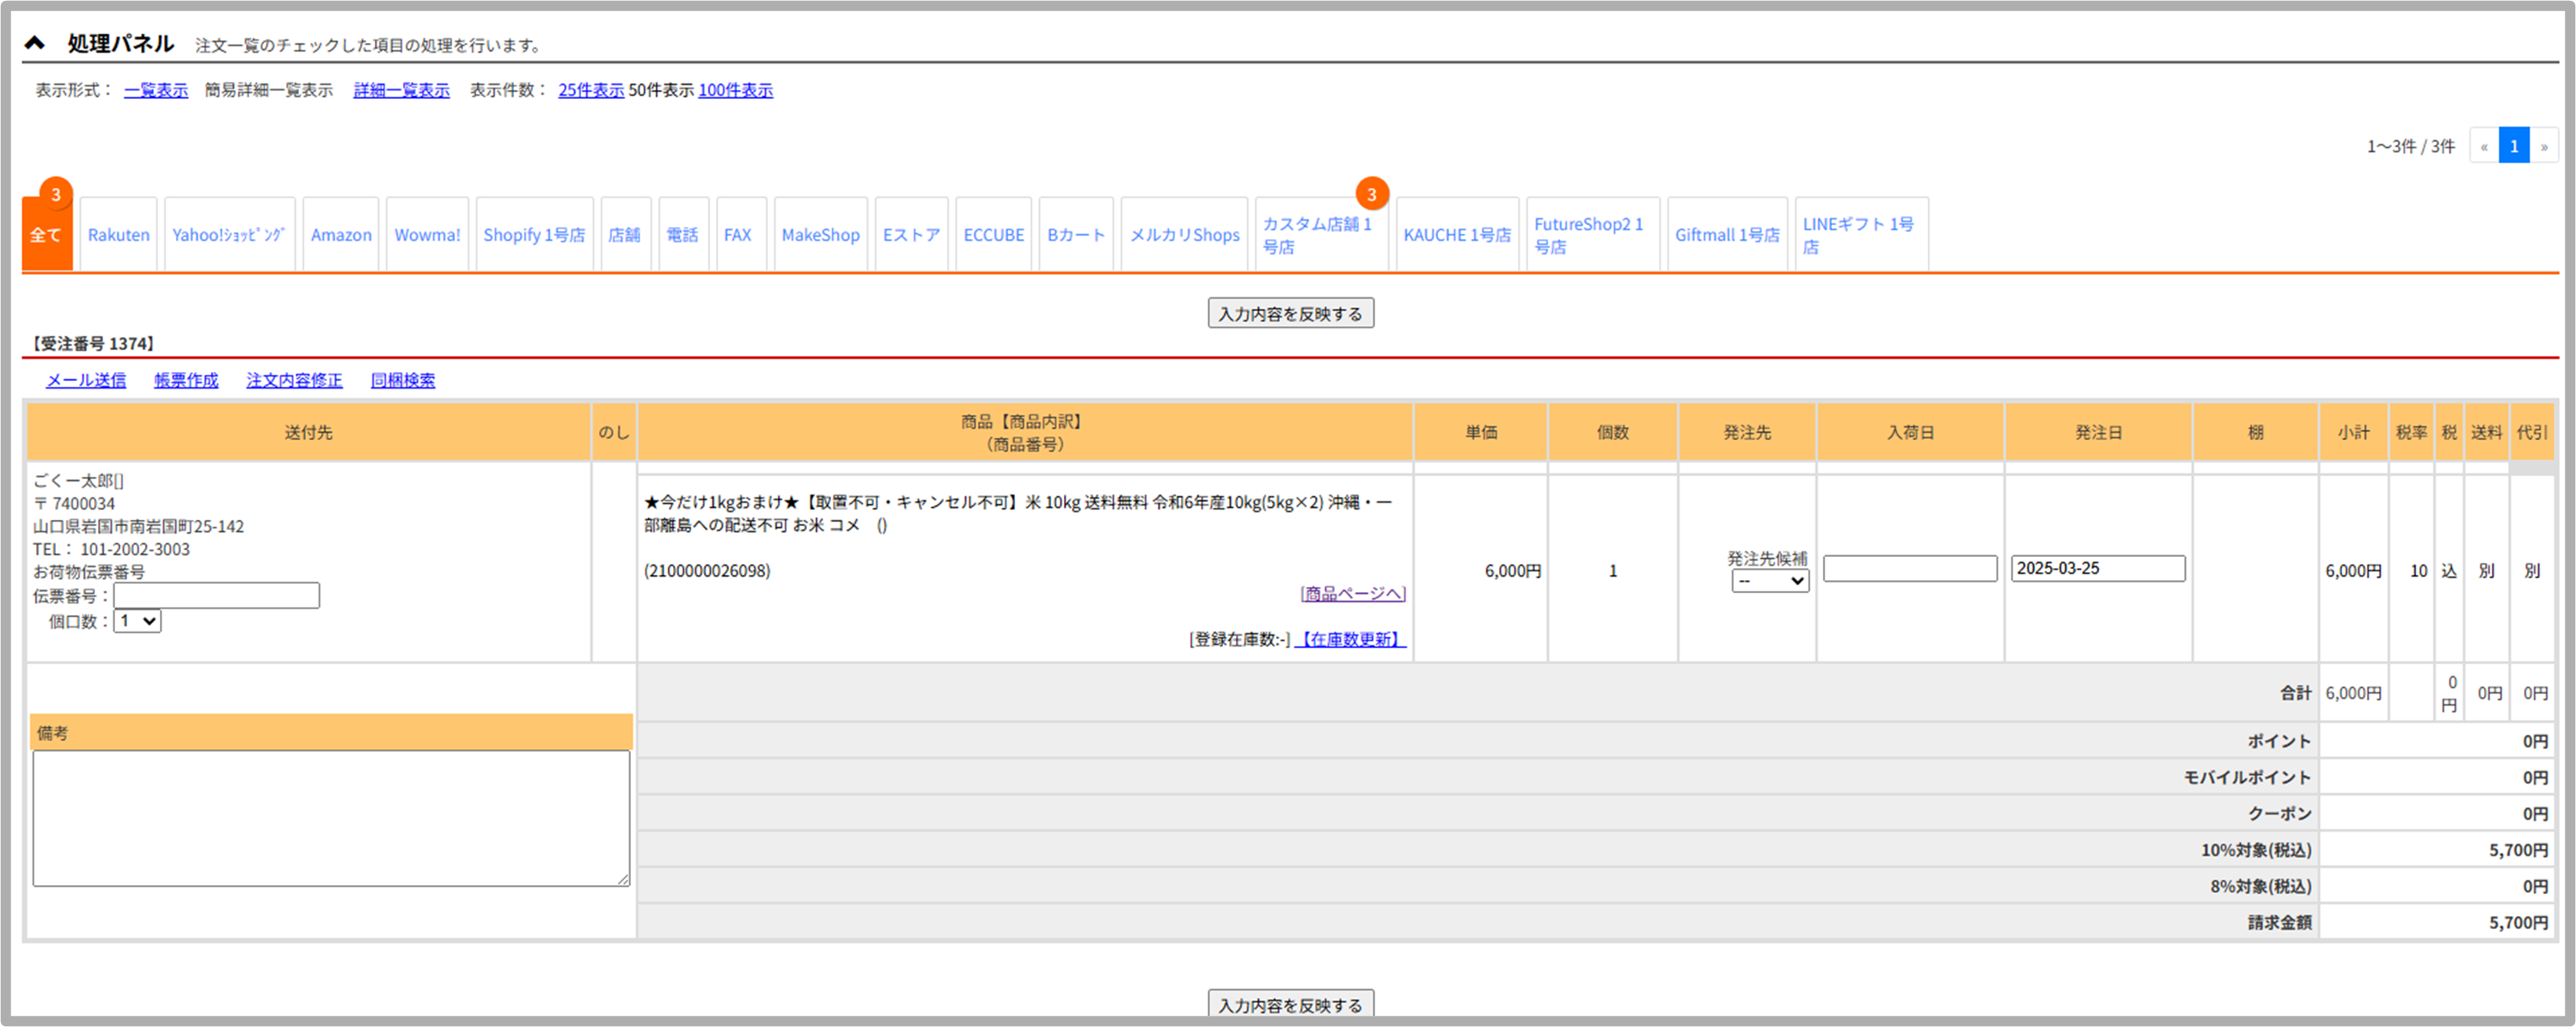The width and height of the screenshot is (2576, 1027).
Task: Open the ECCUBE tab
Action: [994, 234]
